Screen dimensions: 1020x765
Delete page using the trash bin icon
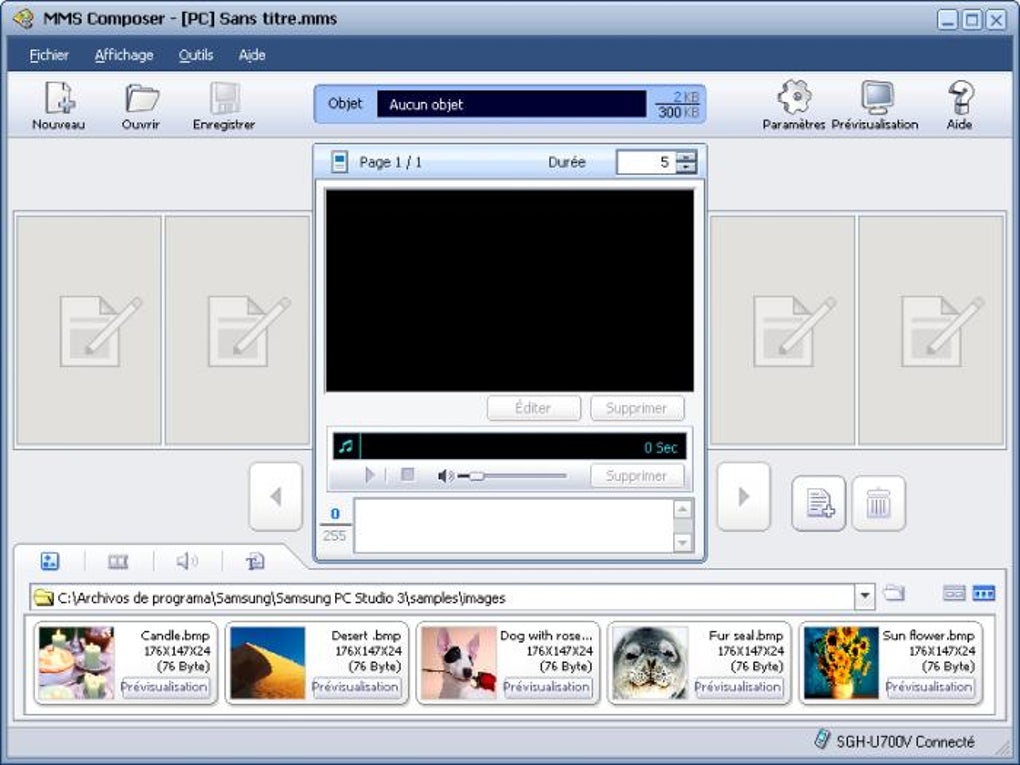(x=878, y=503)
